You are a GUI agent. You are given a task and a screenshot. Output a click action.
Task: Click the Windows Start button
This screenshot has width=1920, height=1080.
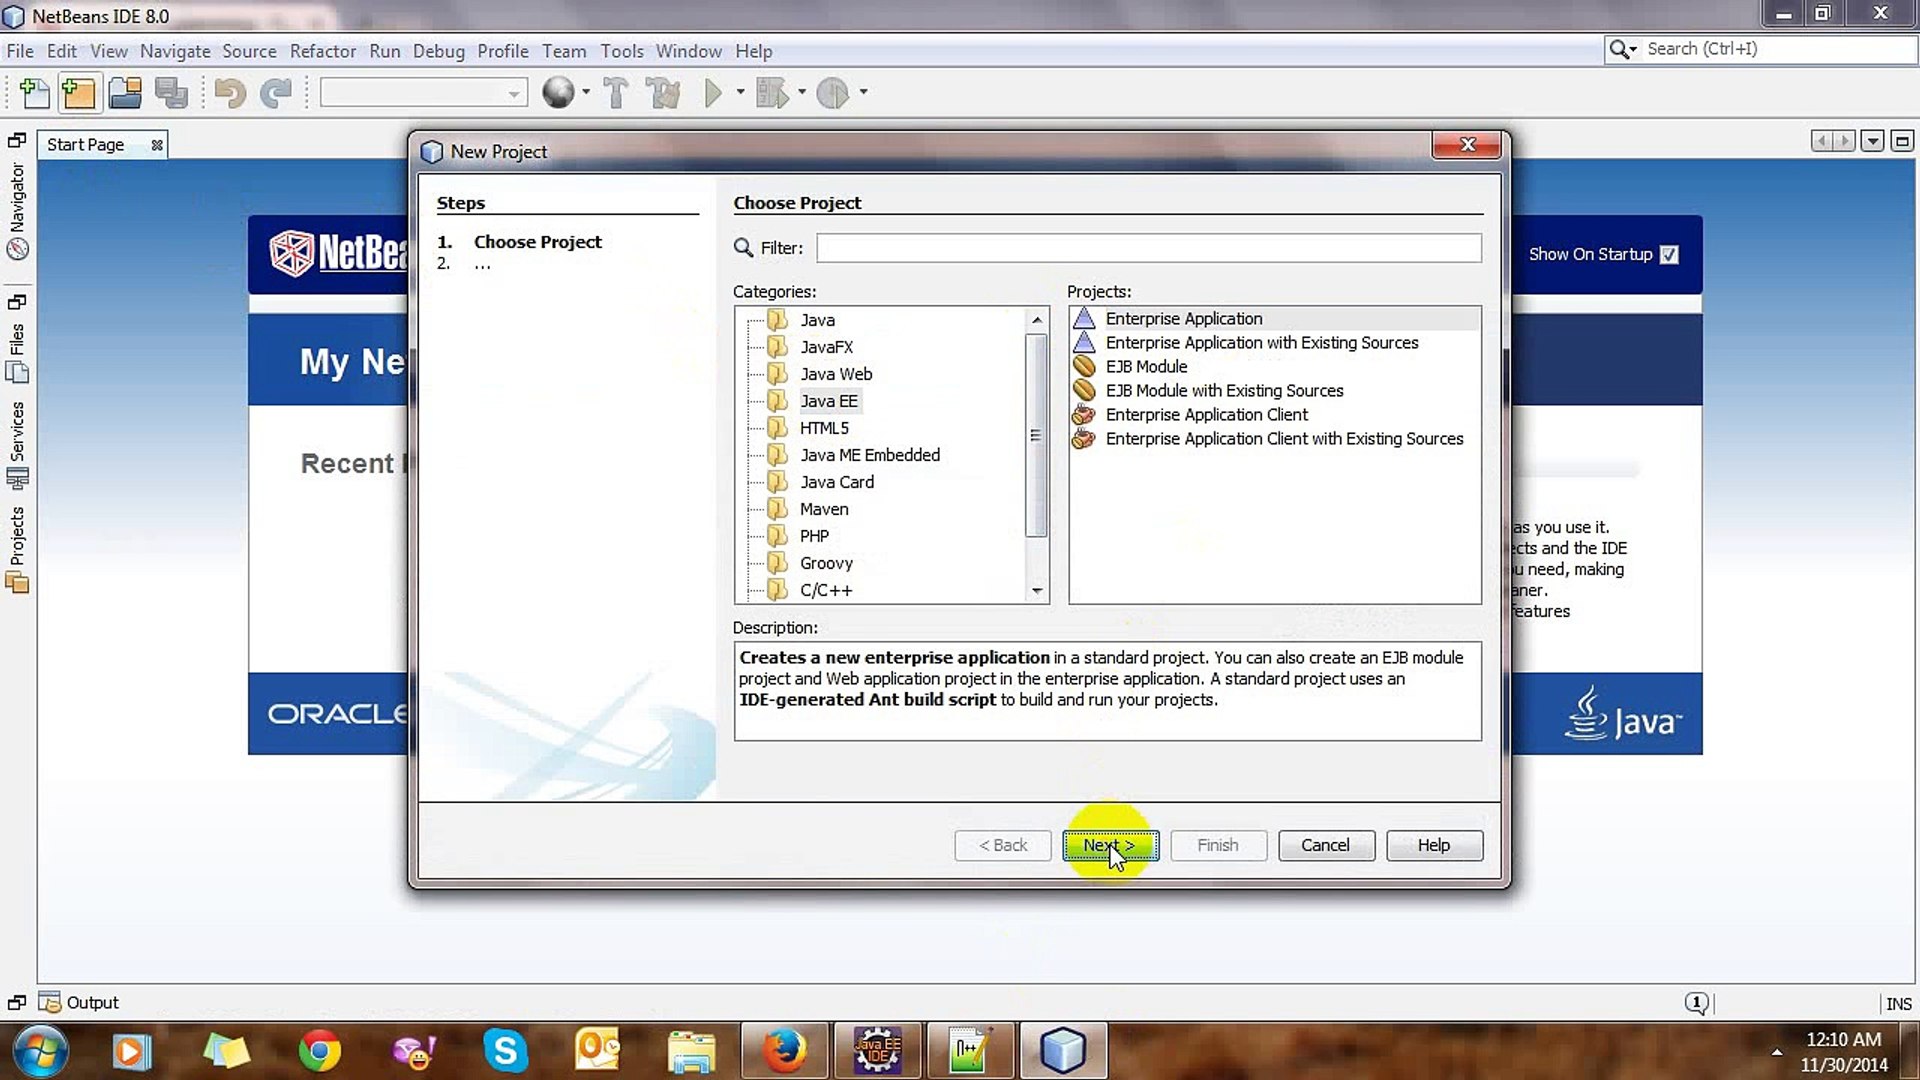tap(39, 1051)
